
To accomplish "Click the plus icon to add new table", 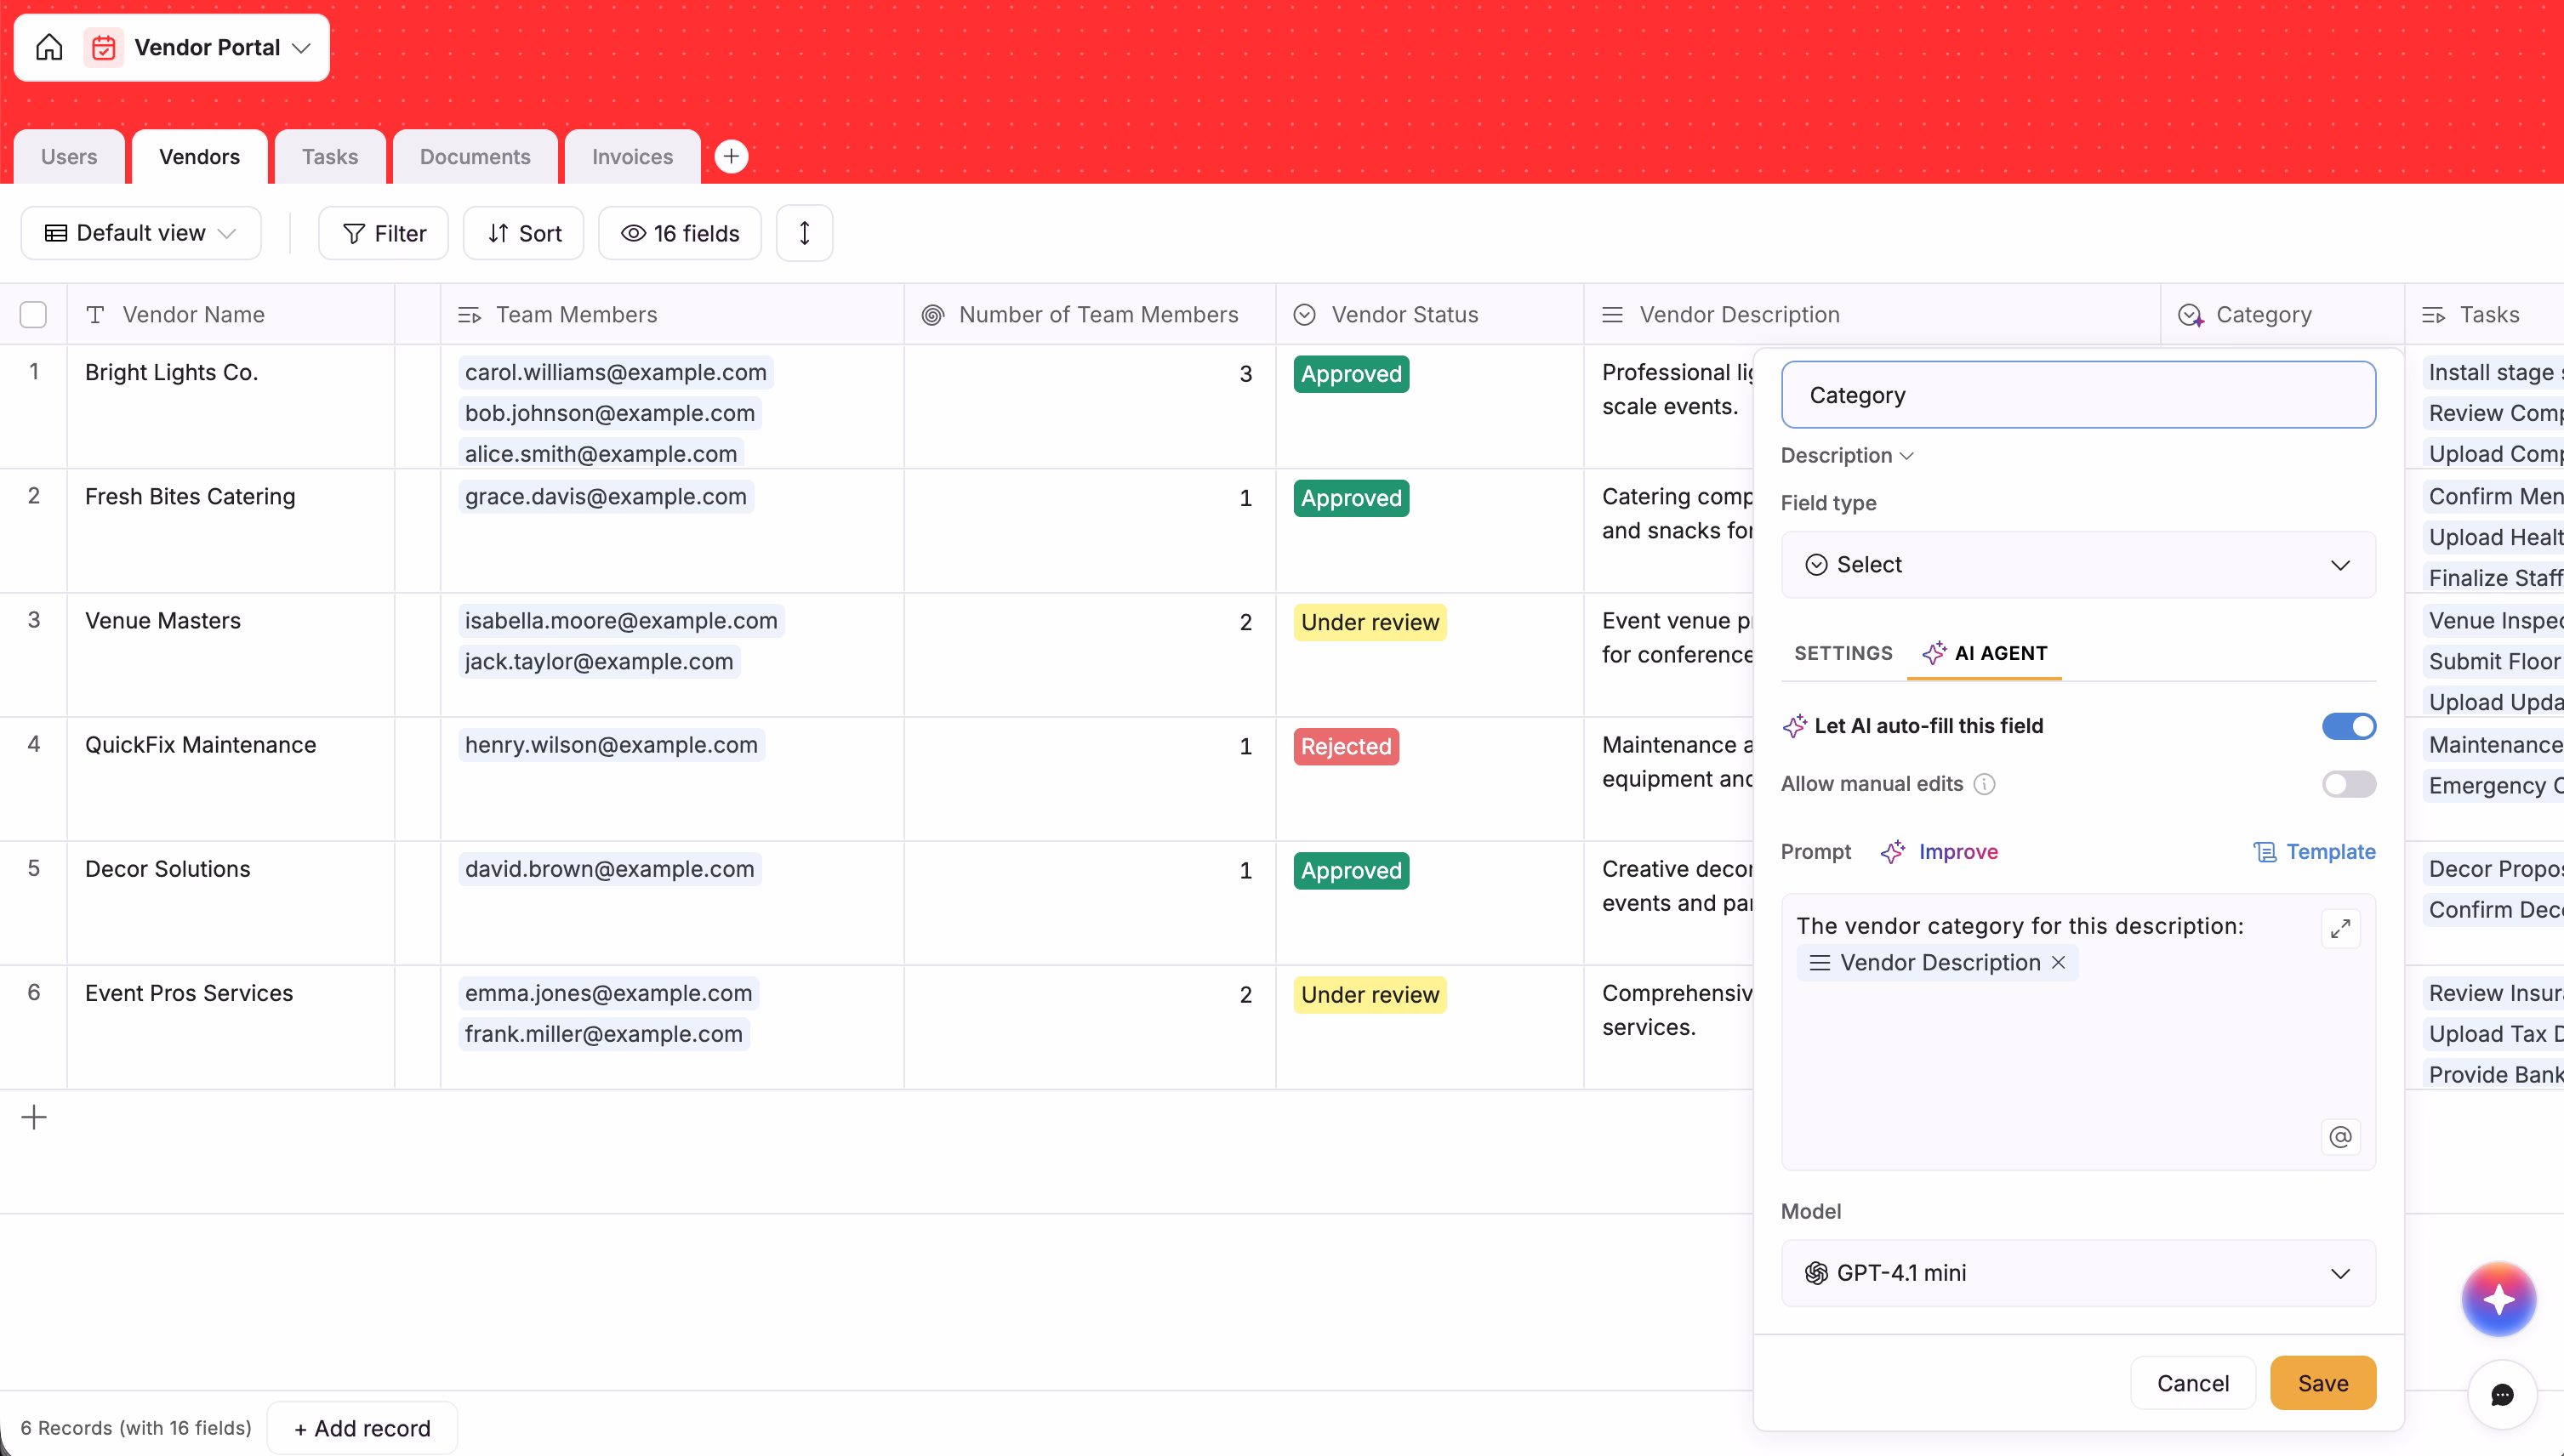I will coord(731,156).
